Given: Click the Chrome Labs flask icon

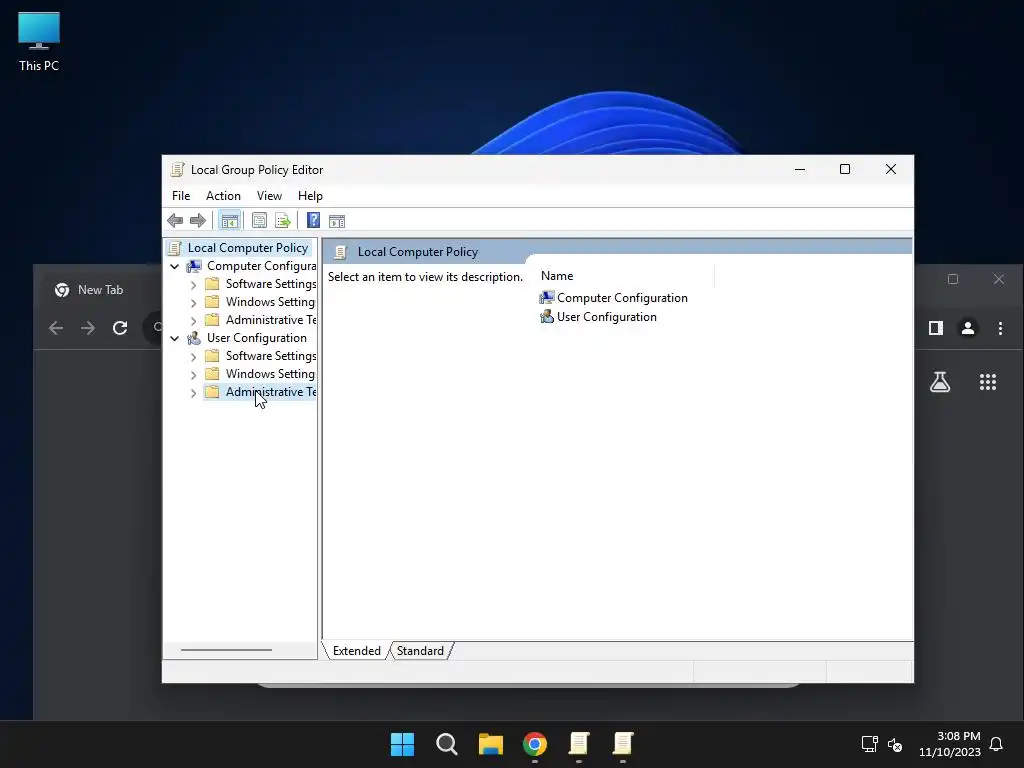Looking at the screenshot, I should pyautogui.click(x=940, y=382).
